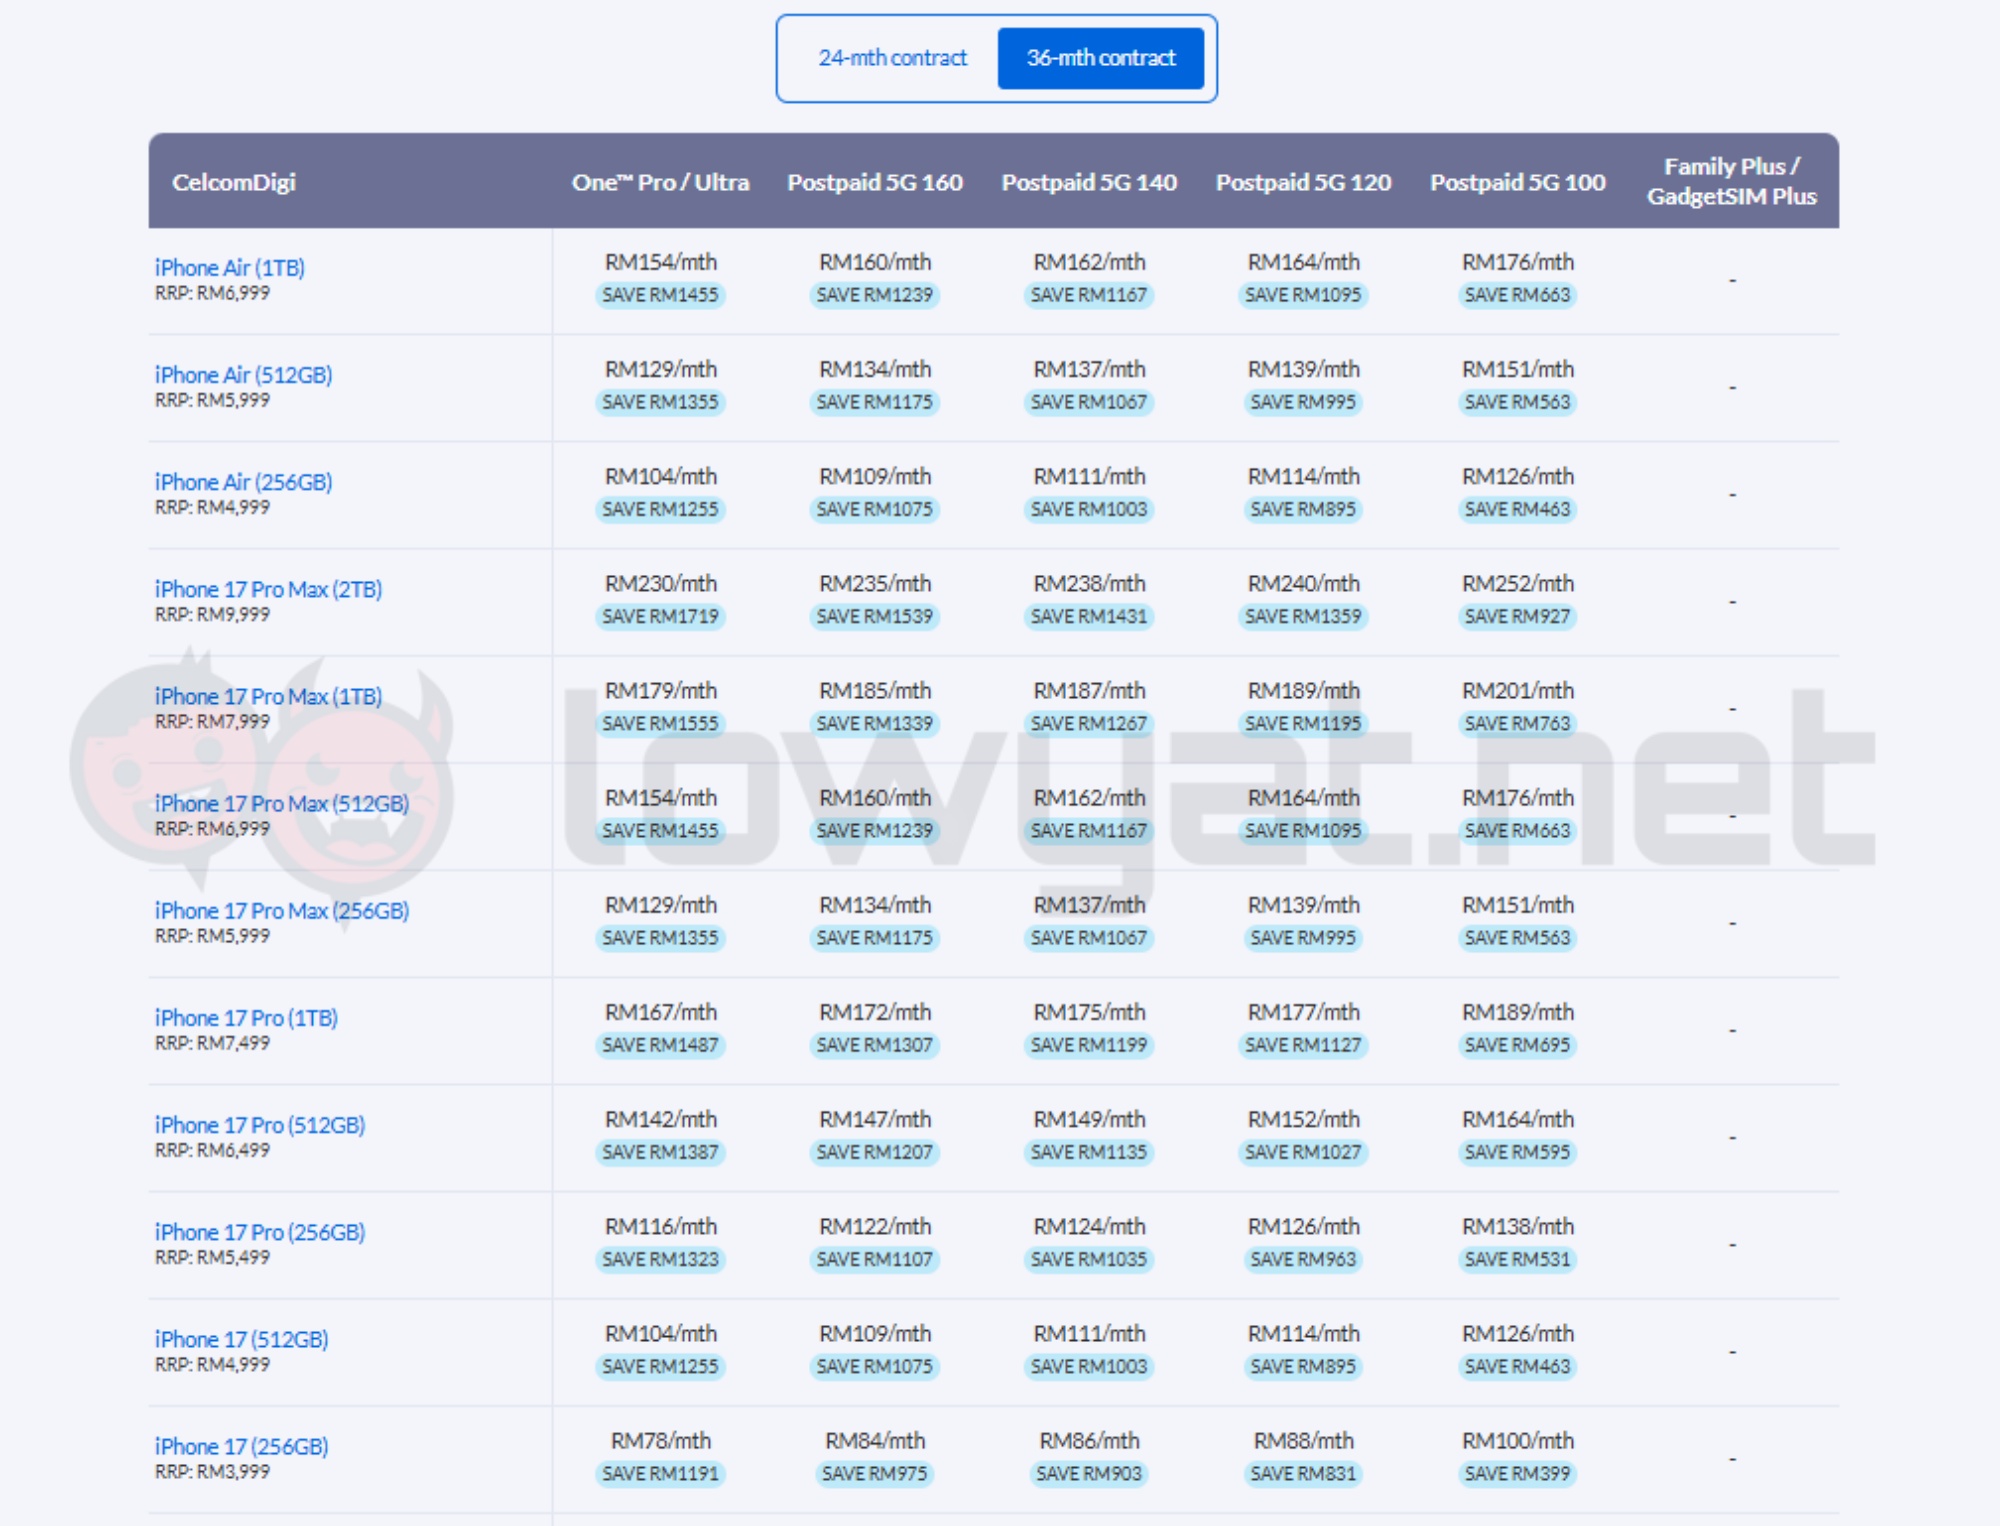
Task: Click the Postpaid 5G 120 column header
Action: tap(1303, 182)
